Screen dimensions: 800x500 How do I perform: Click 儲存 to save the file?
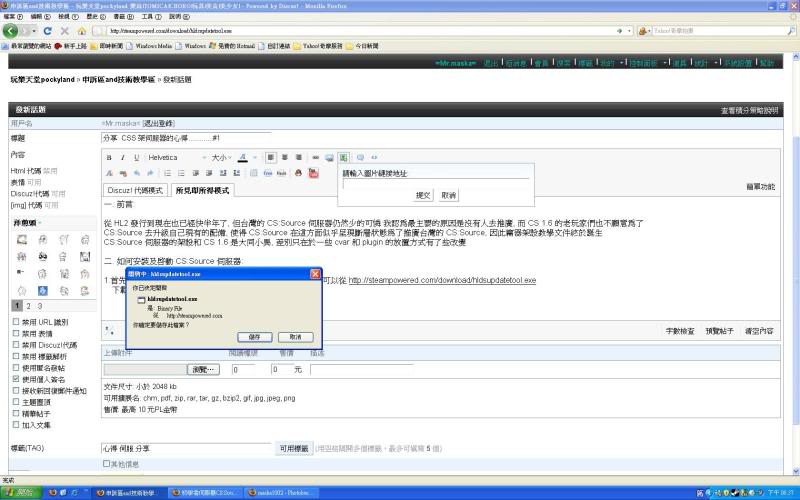tap(254, 337)
